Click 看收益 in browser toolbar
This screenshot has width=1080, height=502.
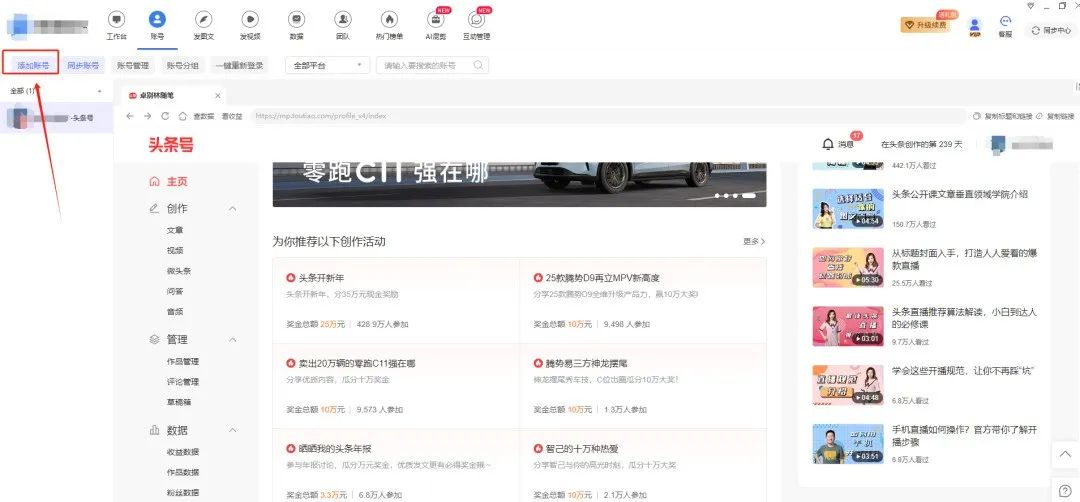coord(231,116)
